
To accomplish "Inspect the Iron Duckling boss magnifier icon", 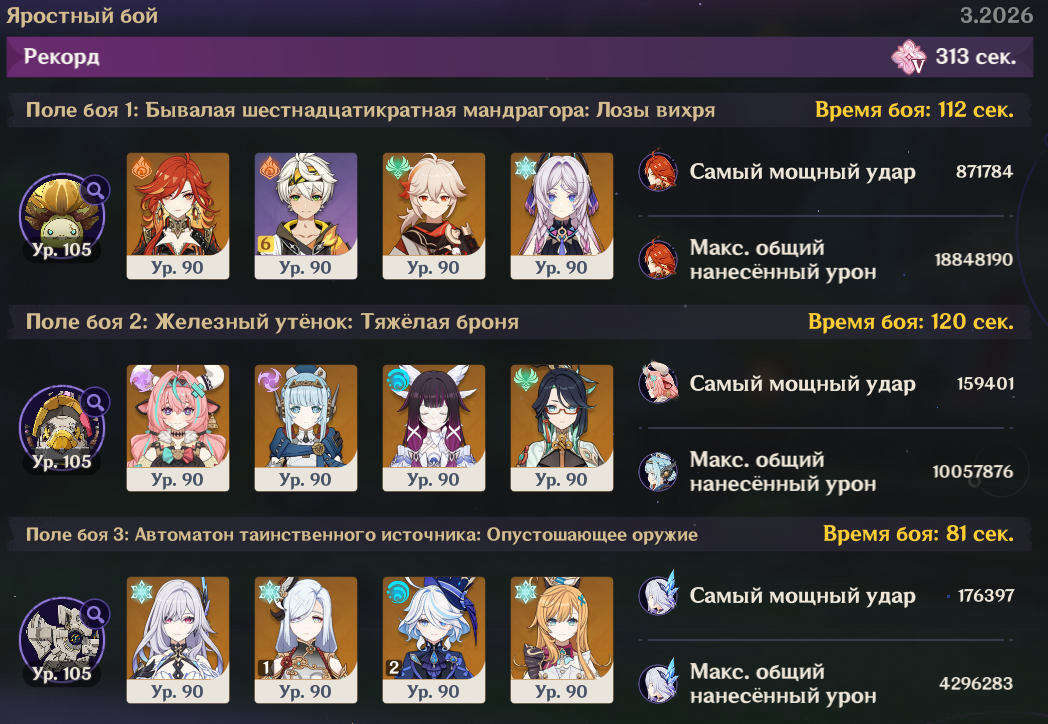I will coord(95,402).
